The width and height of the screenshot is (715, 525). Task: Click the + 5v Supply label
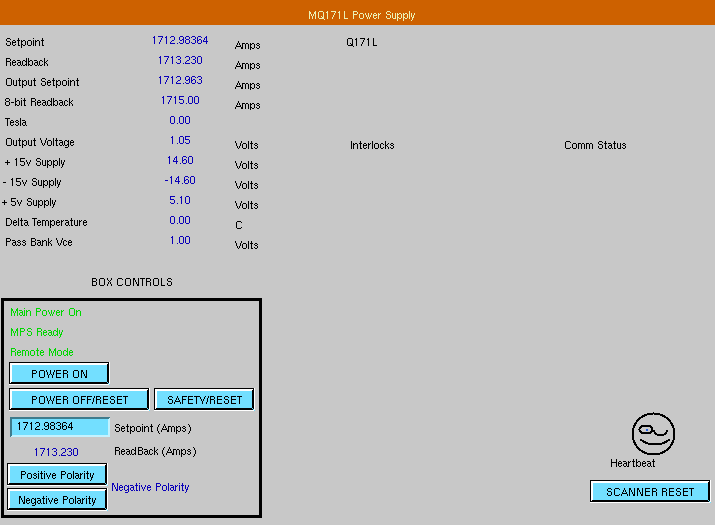coord(29,203)
